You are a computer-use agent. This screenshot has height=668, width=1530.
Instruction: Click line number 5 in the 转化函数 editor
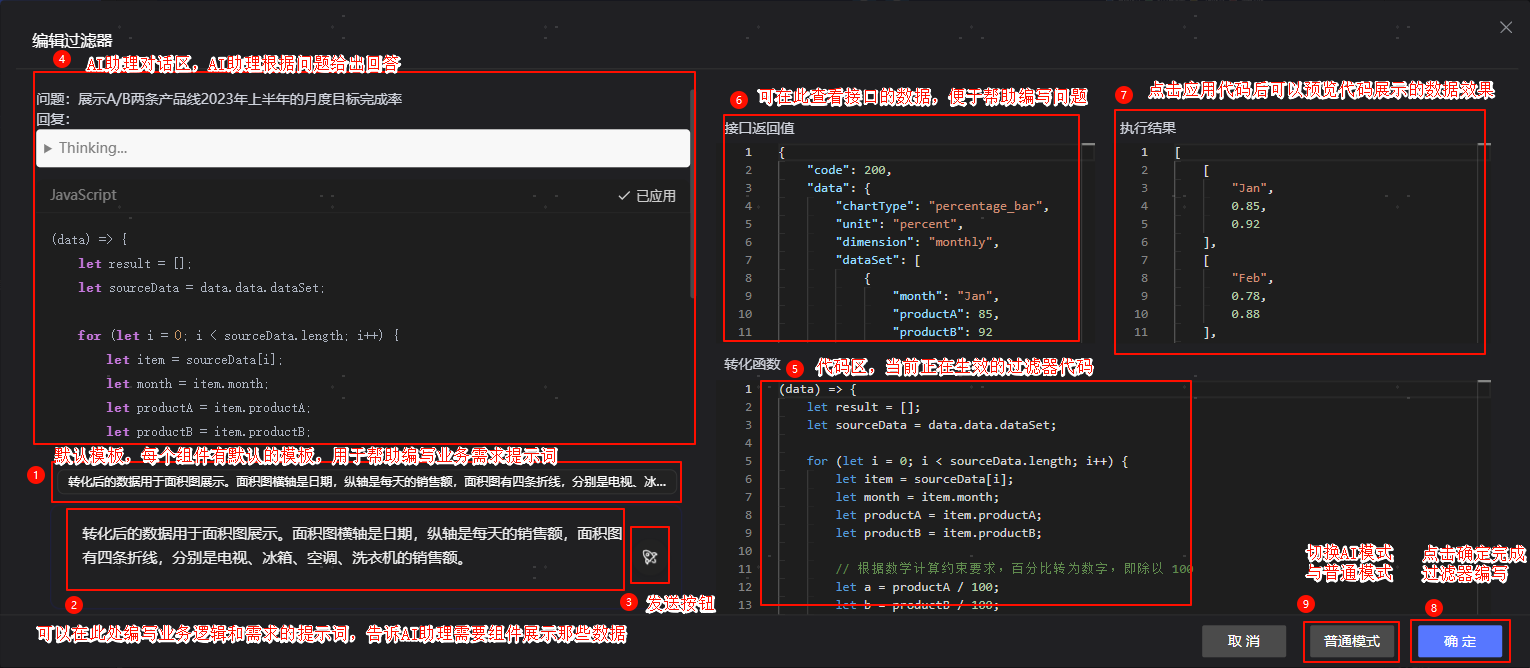(748, 461)
